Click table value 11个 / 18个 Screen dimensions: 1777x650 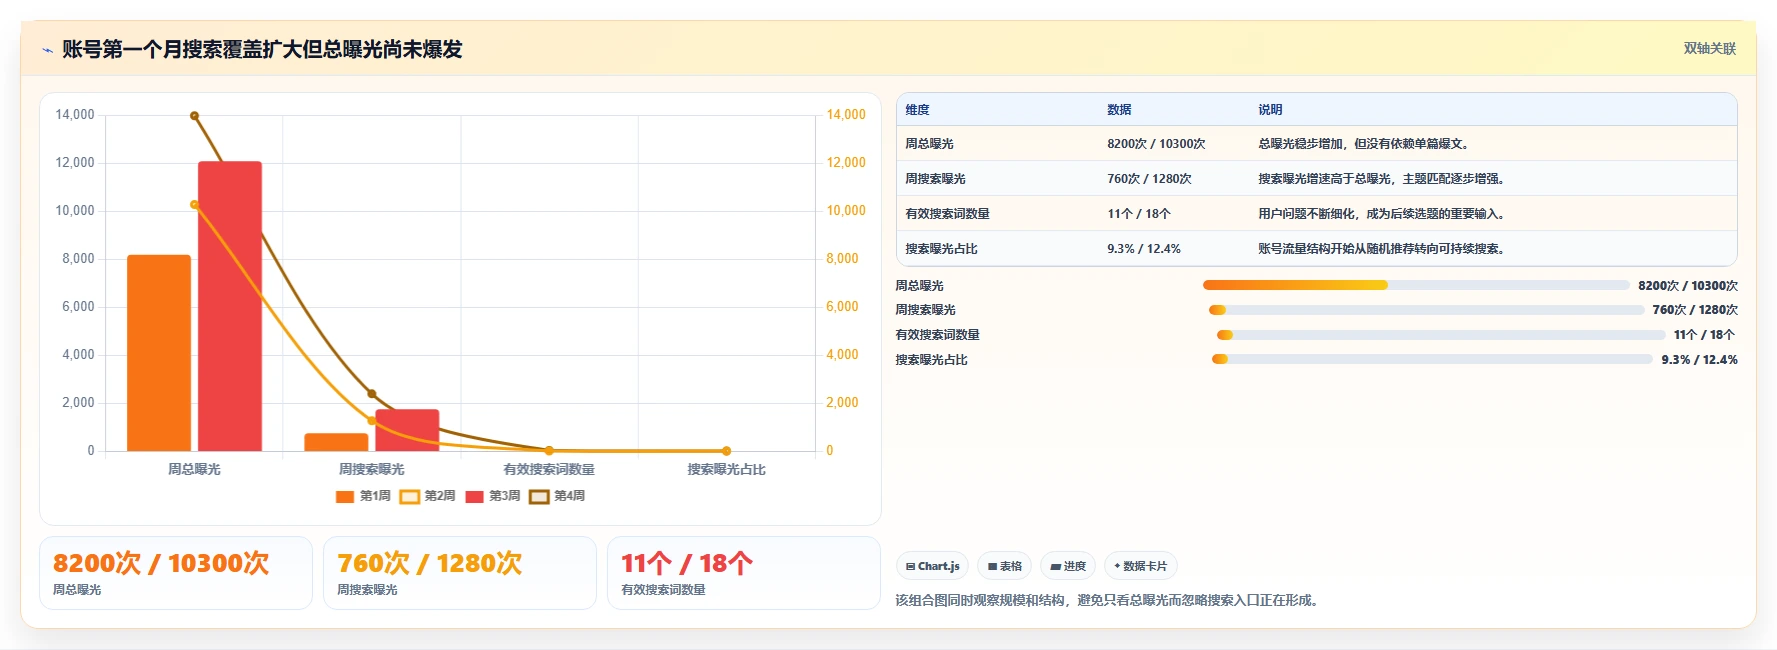(1139, 214)
